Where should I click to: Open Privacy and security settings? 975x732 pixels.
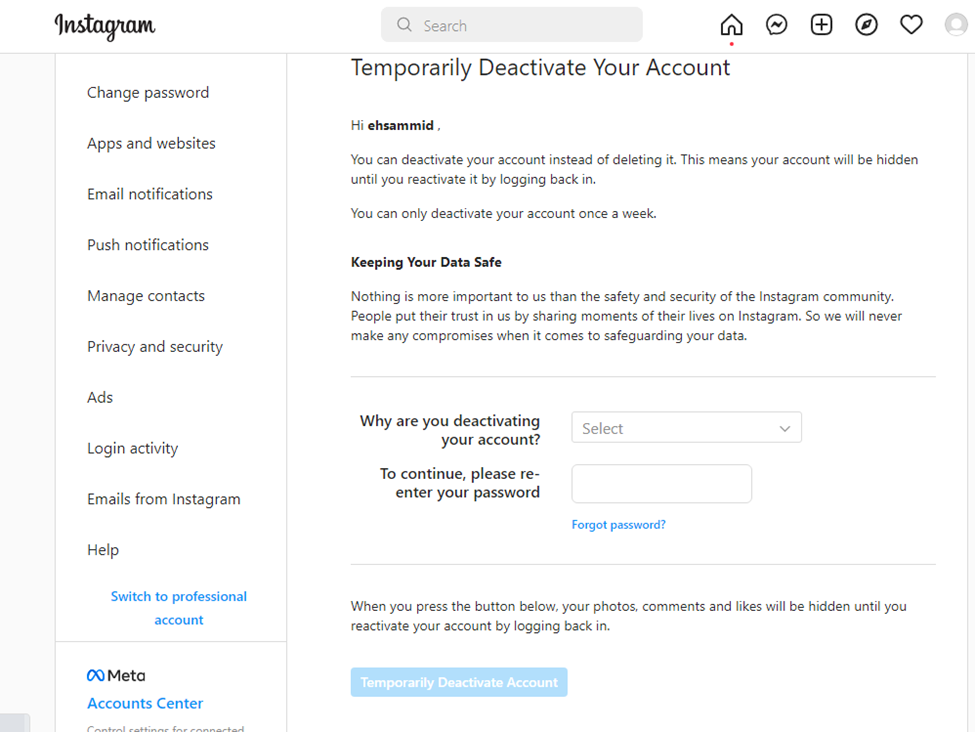[x=155, y=347]
